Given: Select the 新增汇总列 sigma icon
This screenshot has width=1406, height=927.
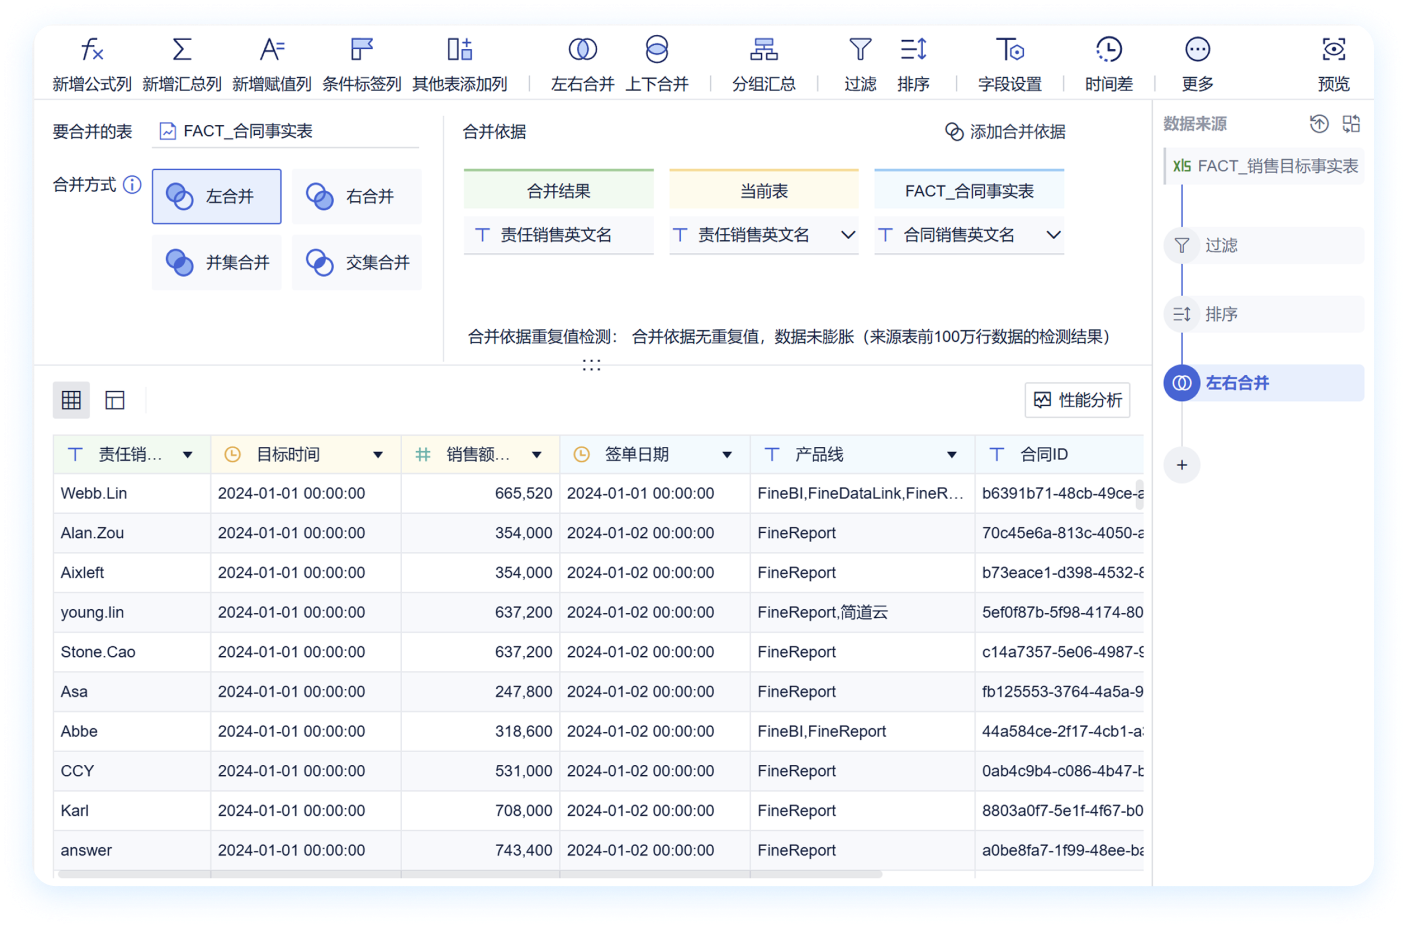Looking at the screenshot, I should pyautogui.click(x=182, y=49).
